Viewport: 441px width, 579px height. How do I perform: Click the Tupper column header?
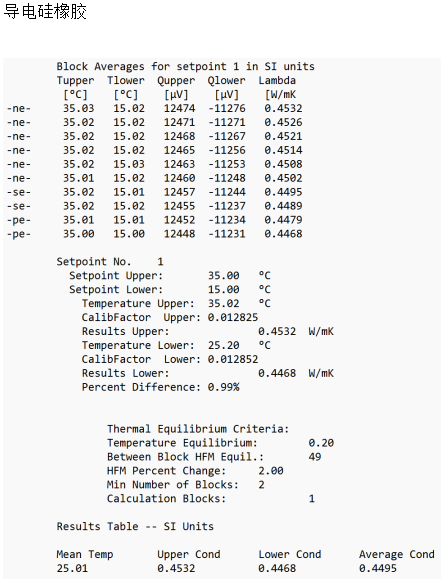coord(75,80)
